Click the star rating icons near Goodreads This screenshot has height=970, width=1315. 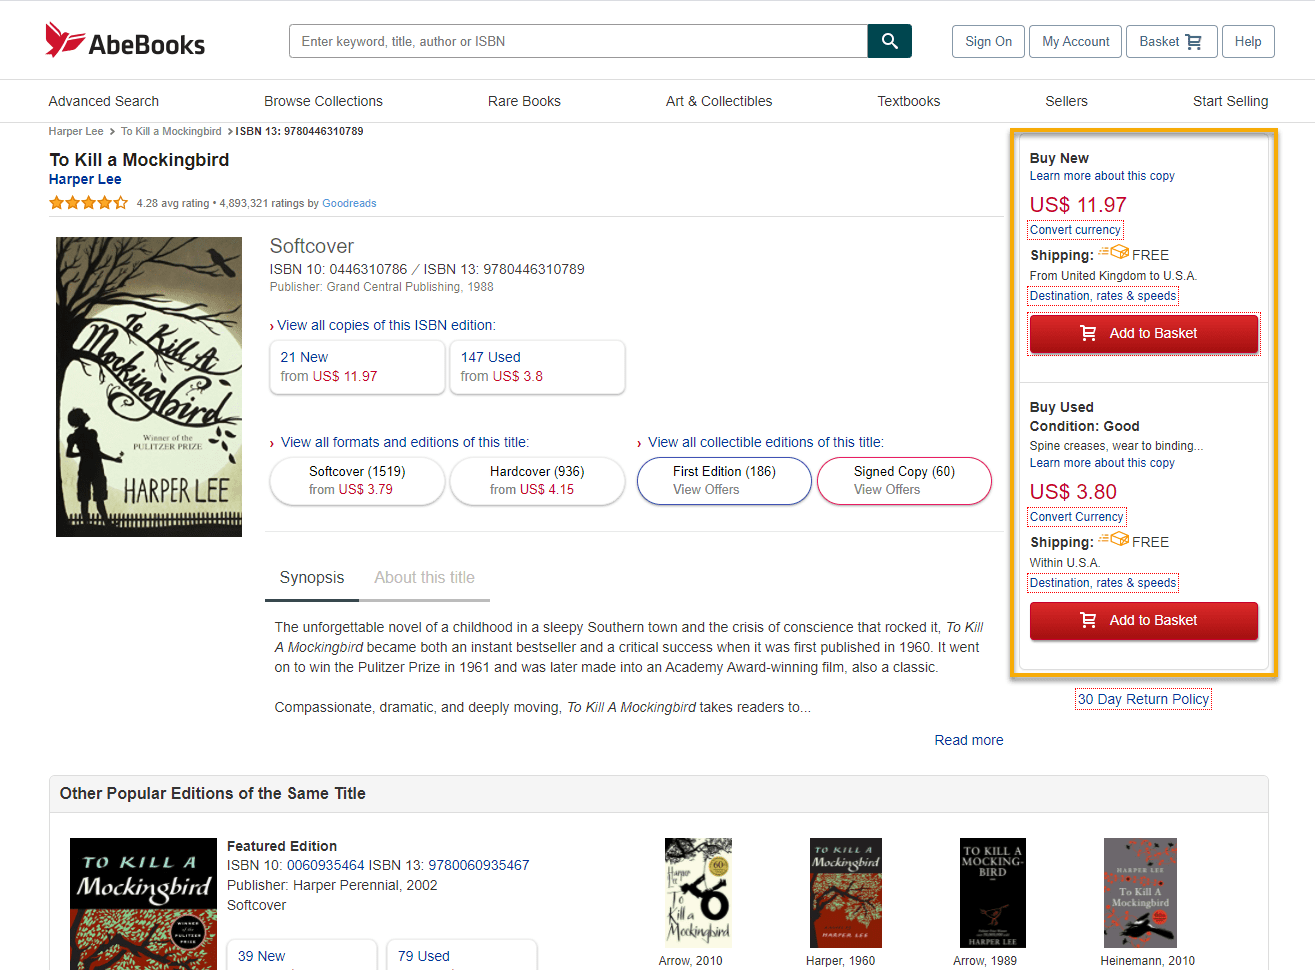coord(88,202)
